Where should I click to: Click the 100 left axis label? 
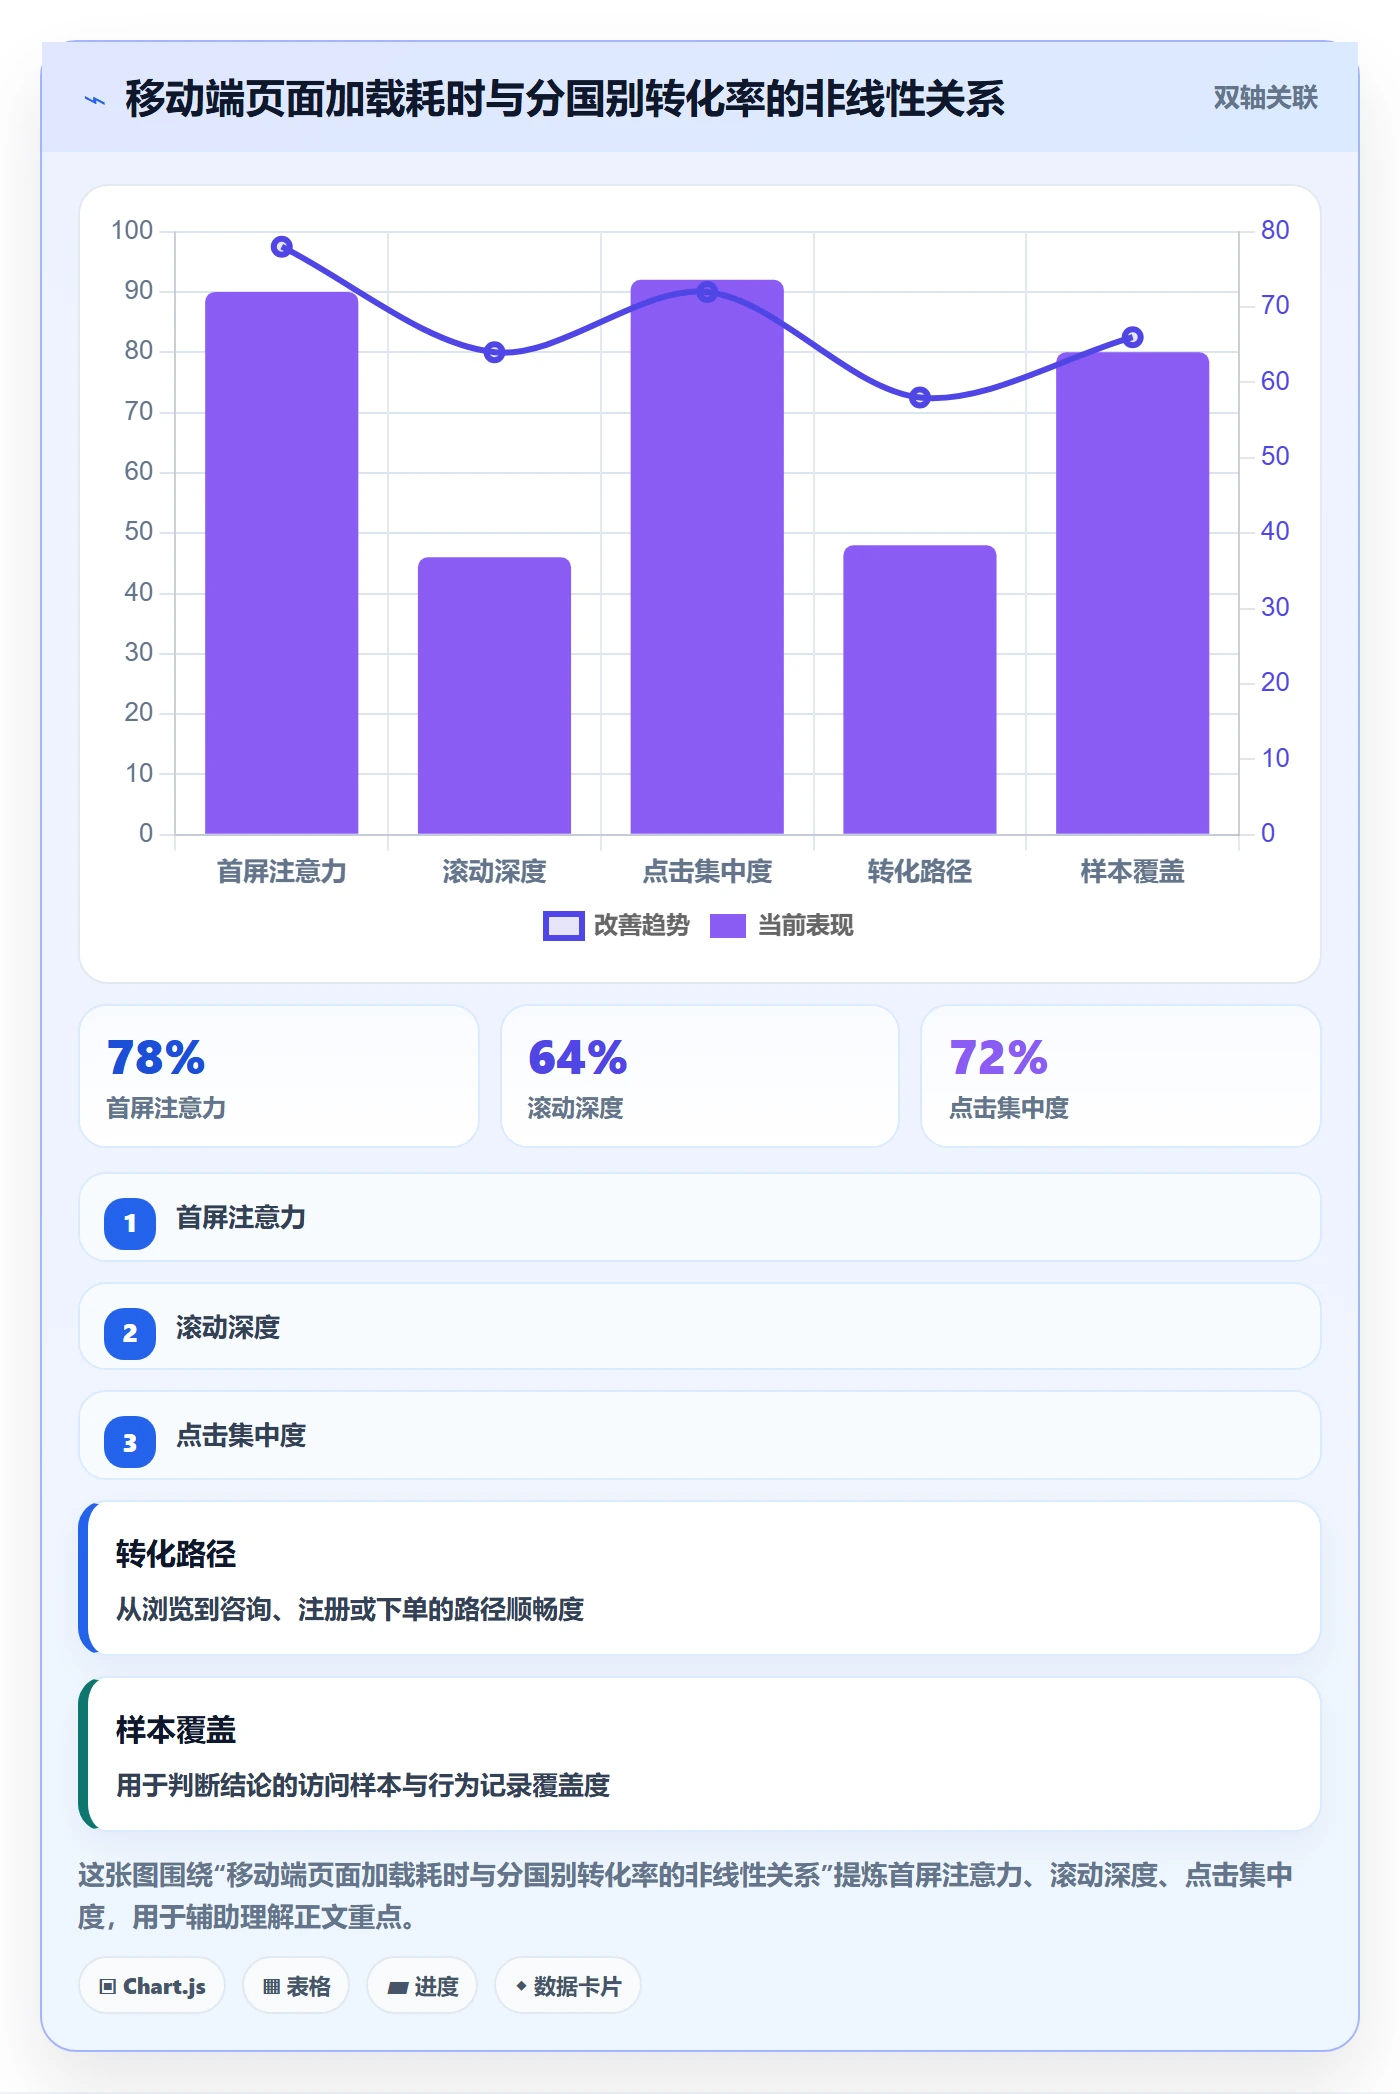pos(132,231)
